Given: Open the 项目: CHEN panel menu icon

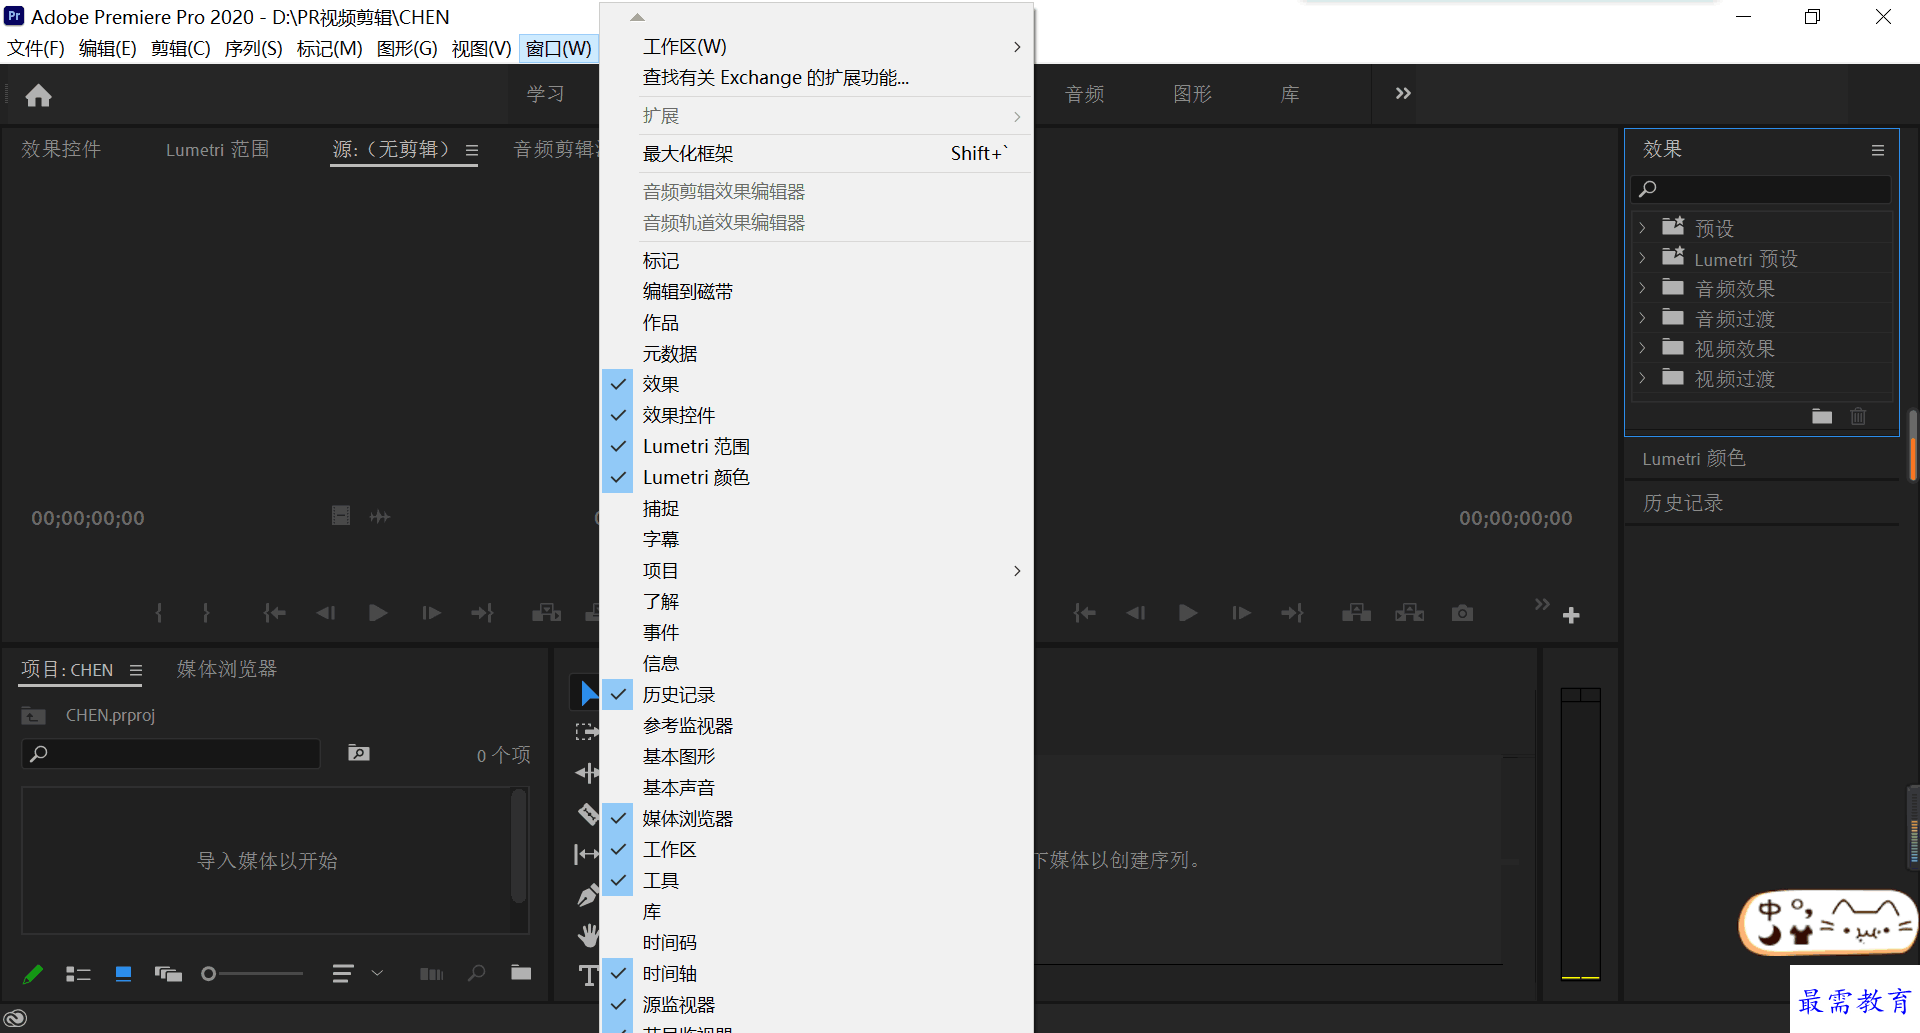Looking at the screenshot, I should click(x=136, y=670).
